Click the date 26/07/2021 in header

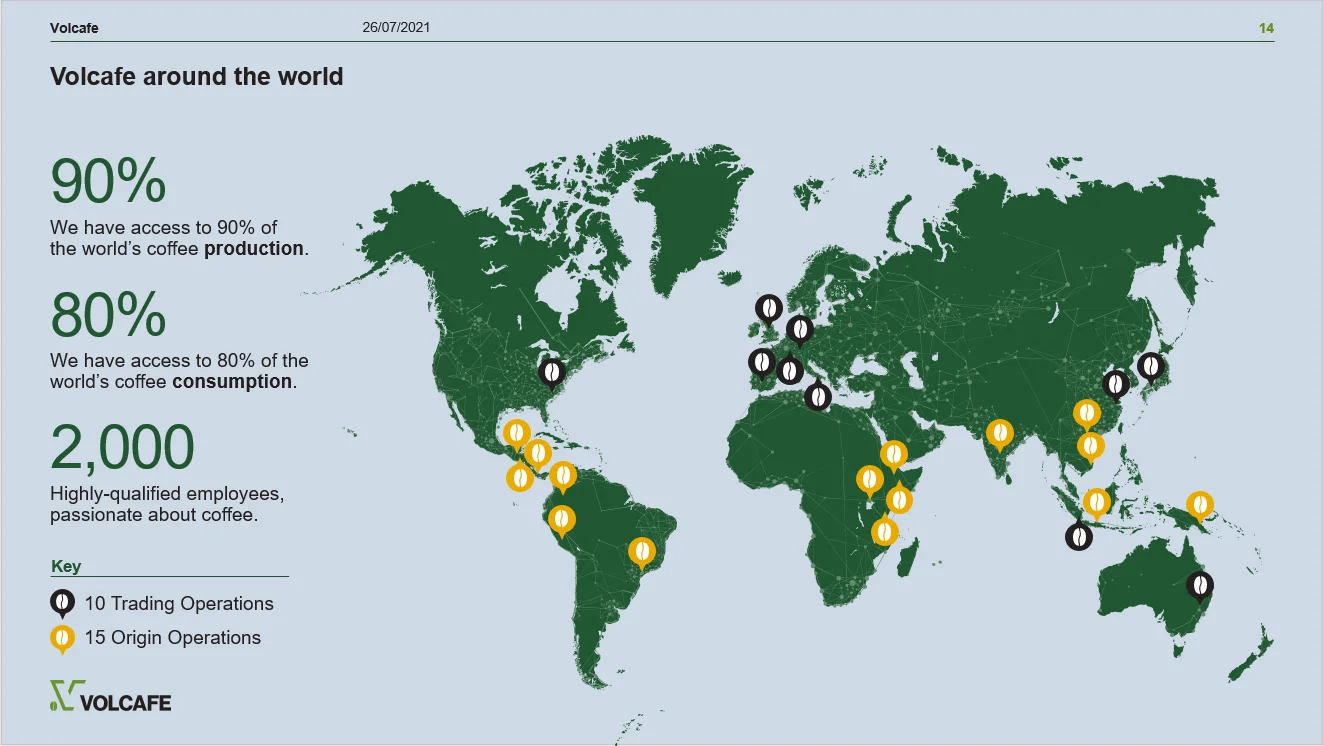point(396,28)
